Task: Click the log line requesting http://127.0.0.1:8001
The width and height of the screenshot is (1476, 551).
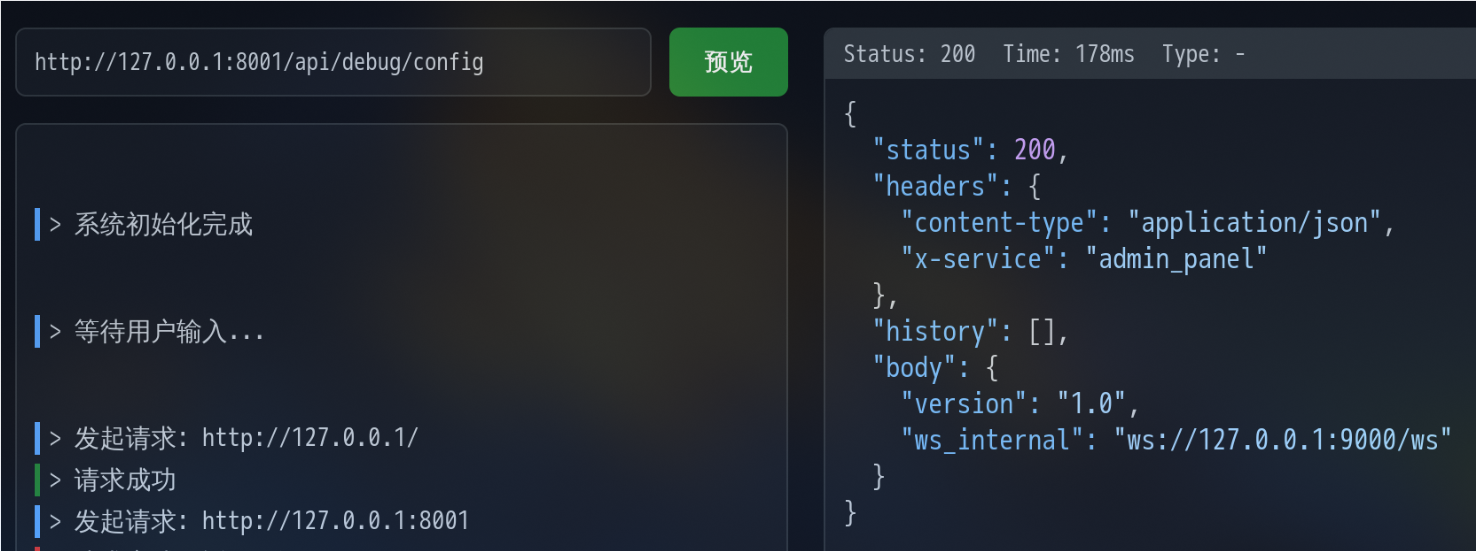Action: [x=252, y=521]
